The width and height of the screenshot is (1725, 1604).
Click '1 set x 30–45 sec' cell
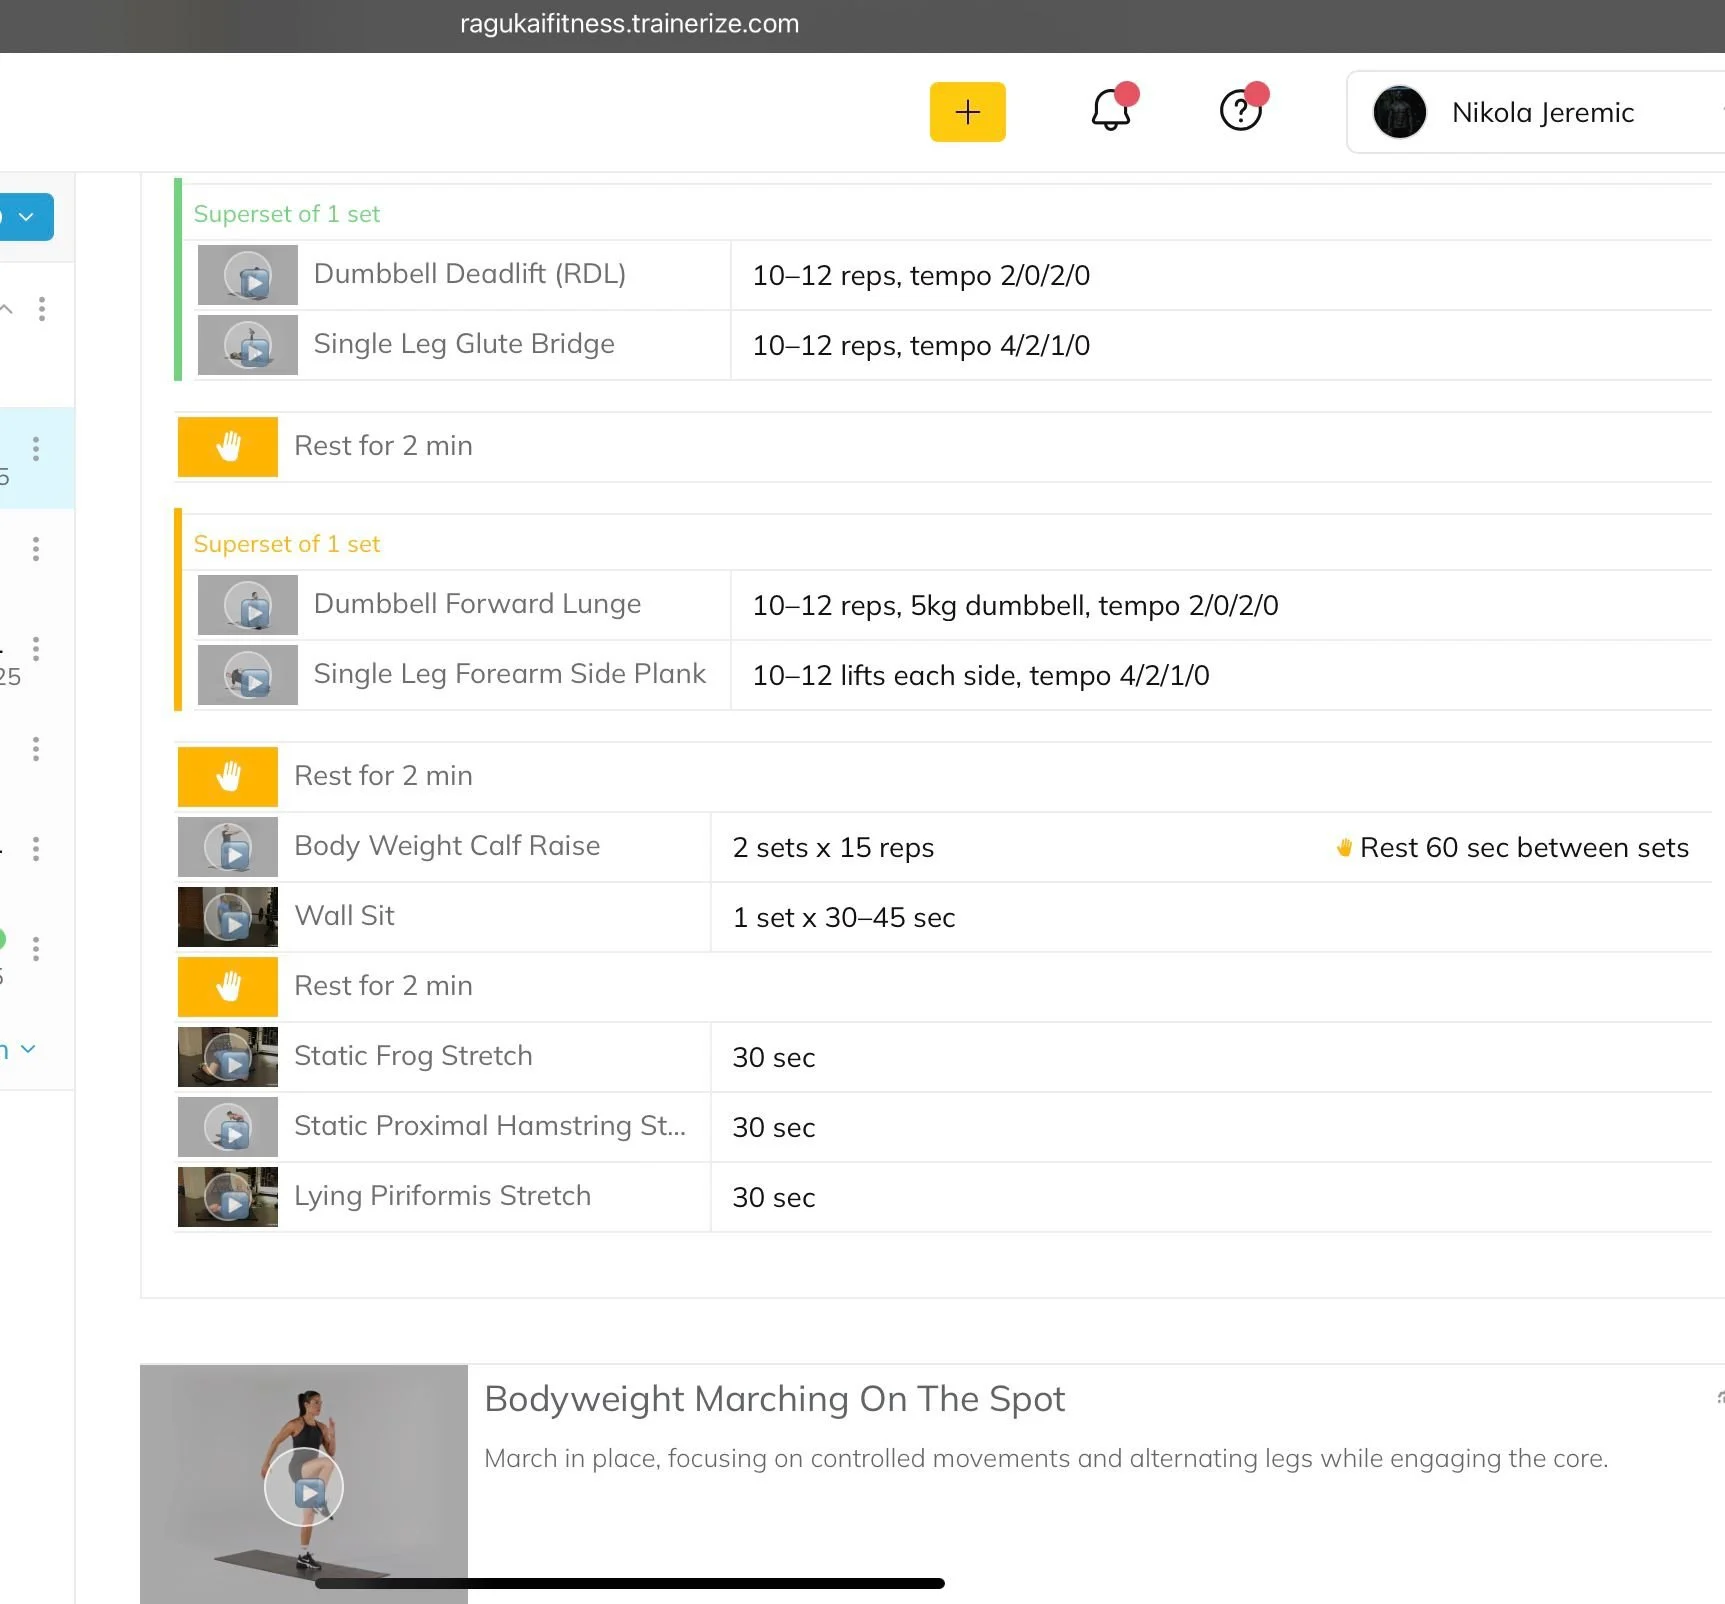(844, 918)
